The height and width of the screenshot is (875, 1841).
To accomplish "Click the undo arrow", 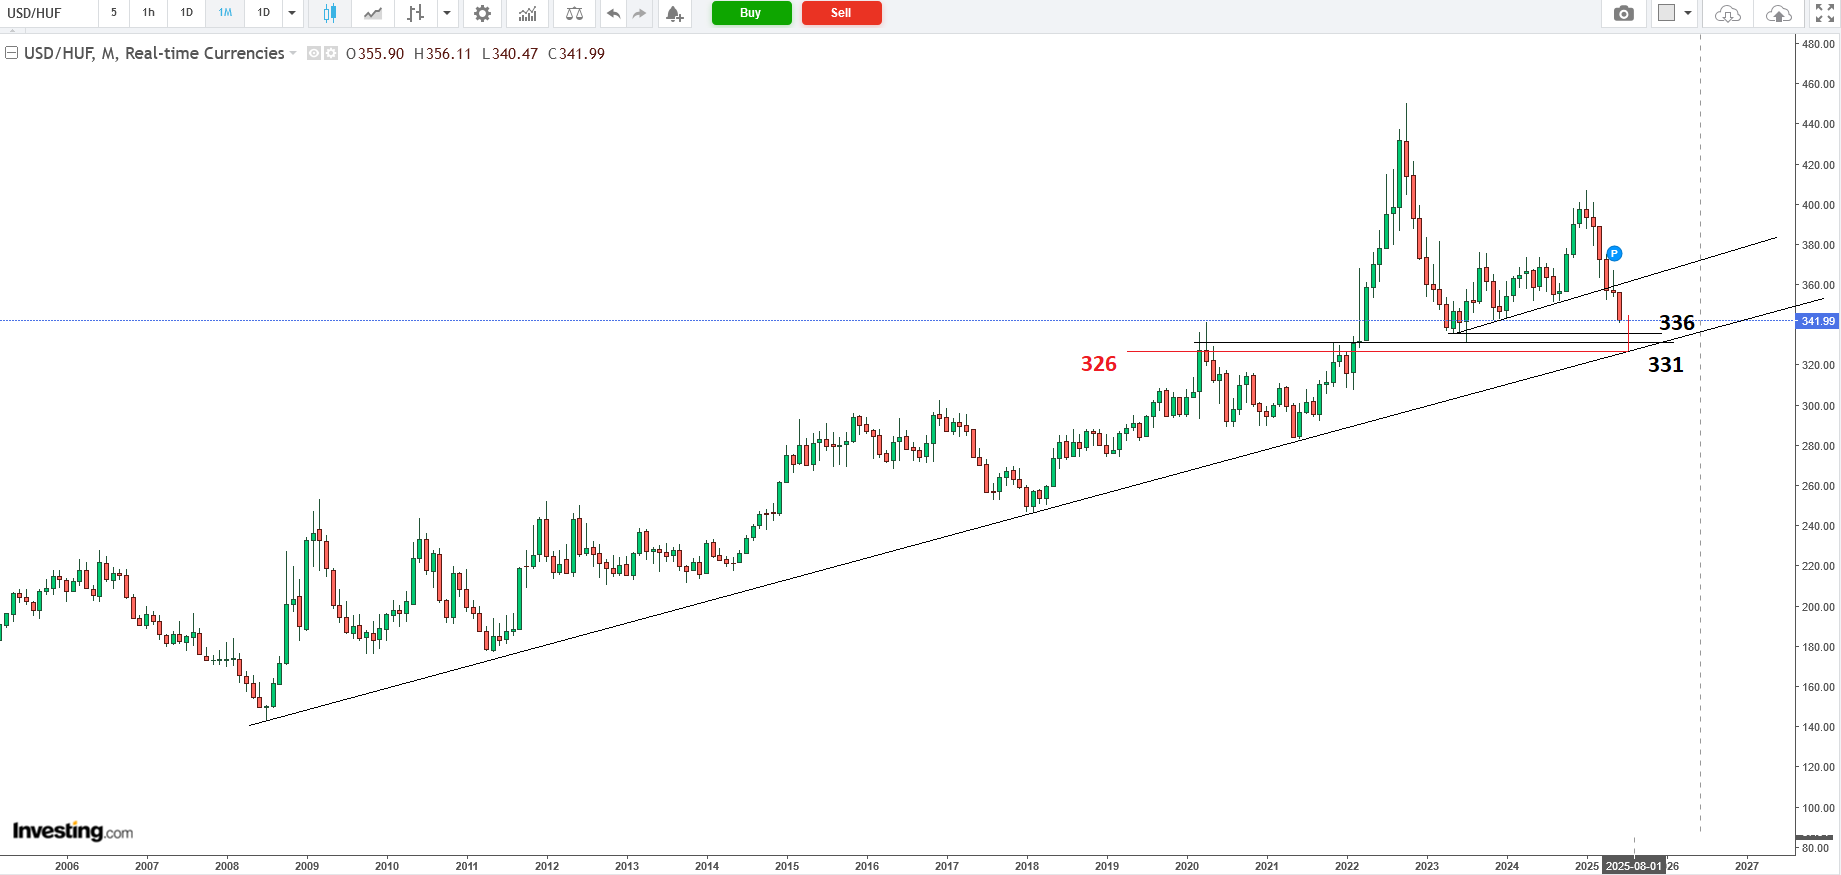I will click(613, 13).
